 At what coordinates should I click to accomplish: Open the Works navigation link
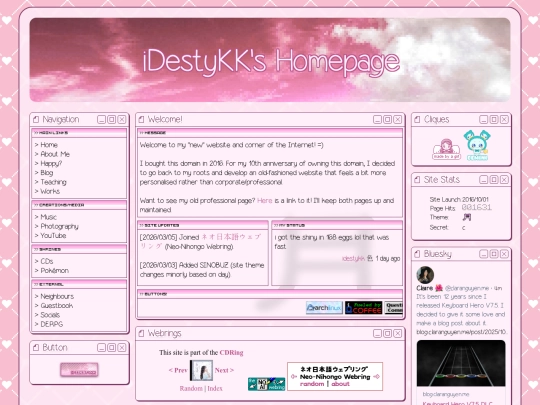50,191
